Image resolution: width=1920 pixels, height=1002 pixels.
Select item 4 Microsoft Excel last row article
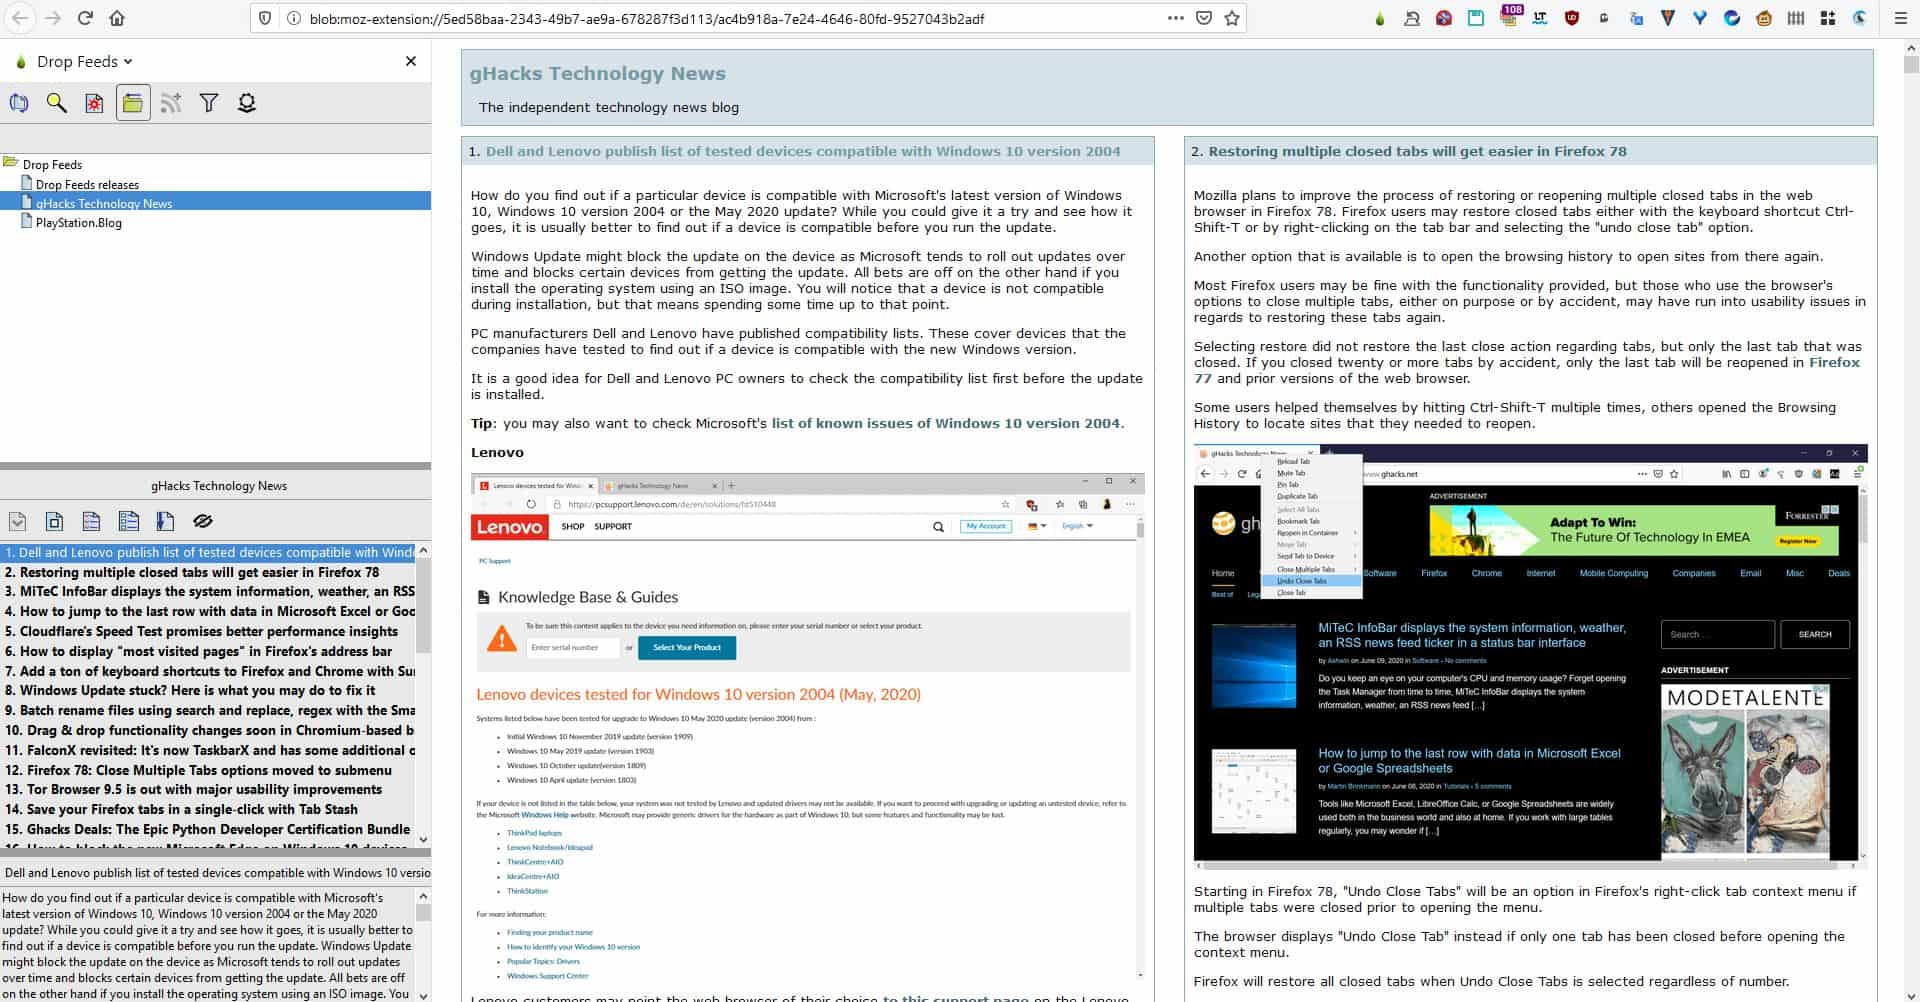coord(208,611)
